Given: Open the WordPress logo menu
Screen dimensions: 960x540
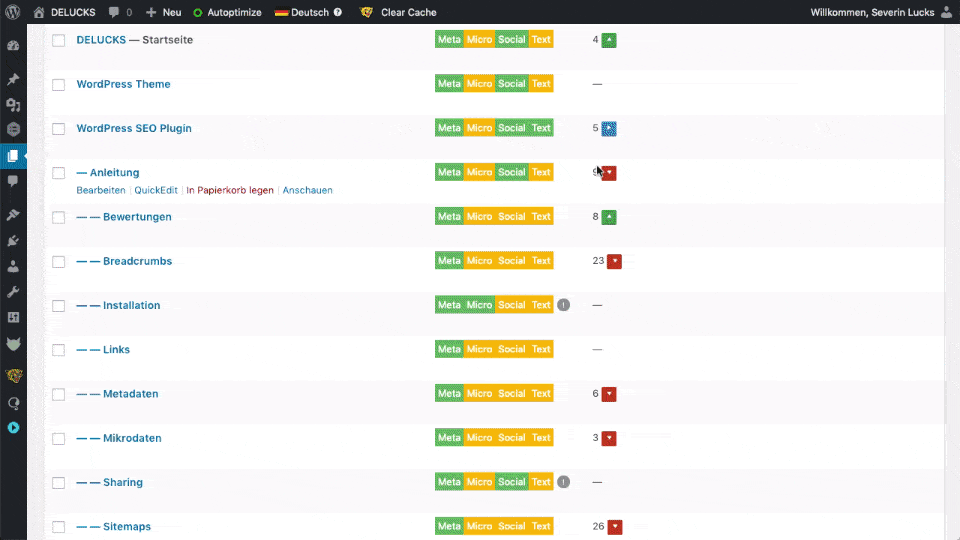Looking at the screenshot, I should 13,12.
